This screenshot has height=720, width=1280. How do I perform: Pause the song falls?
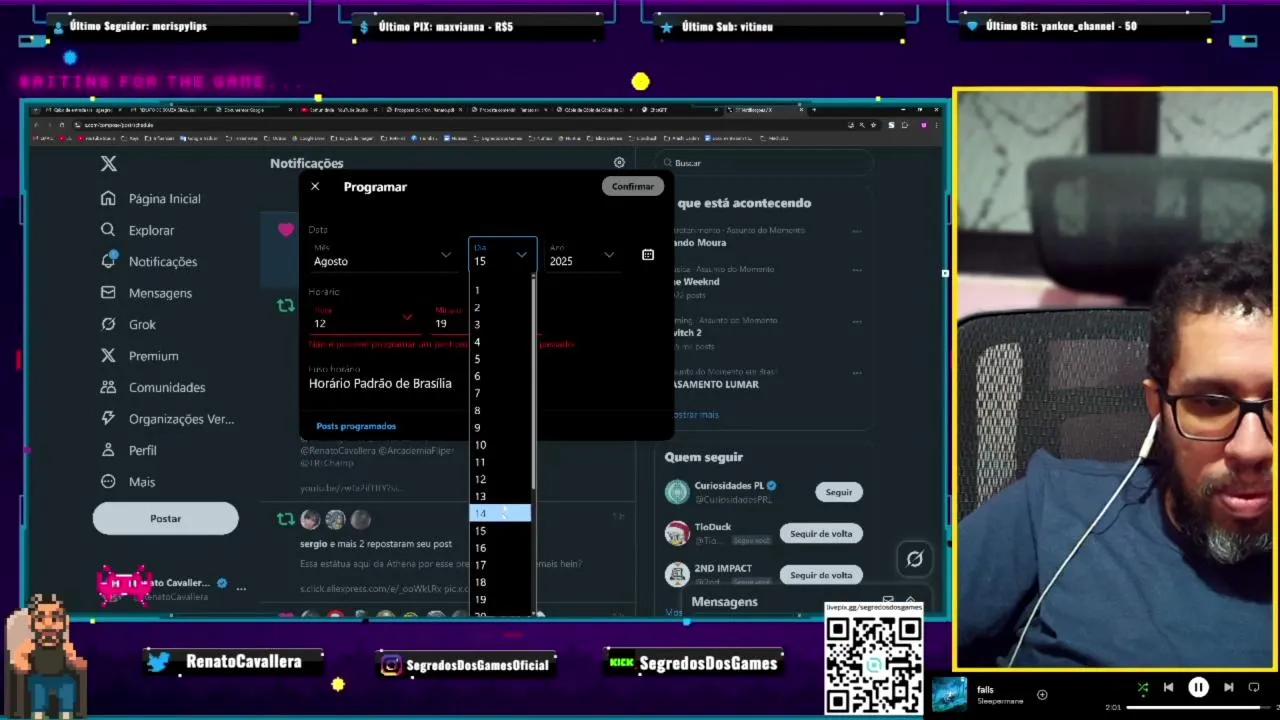[x=1198, y=688]
